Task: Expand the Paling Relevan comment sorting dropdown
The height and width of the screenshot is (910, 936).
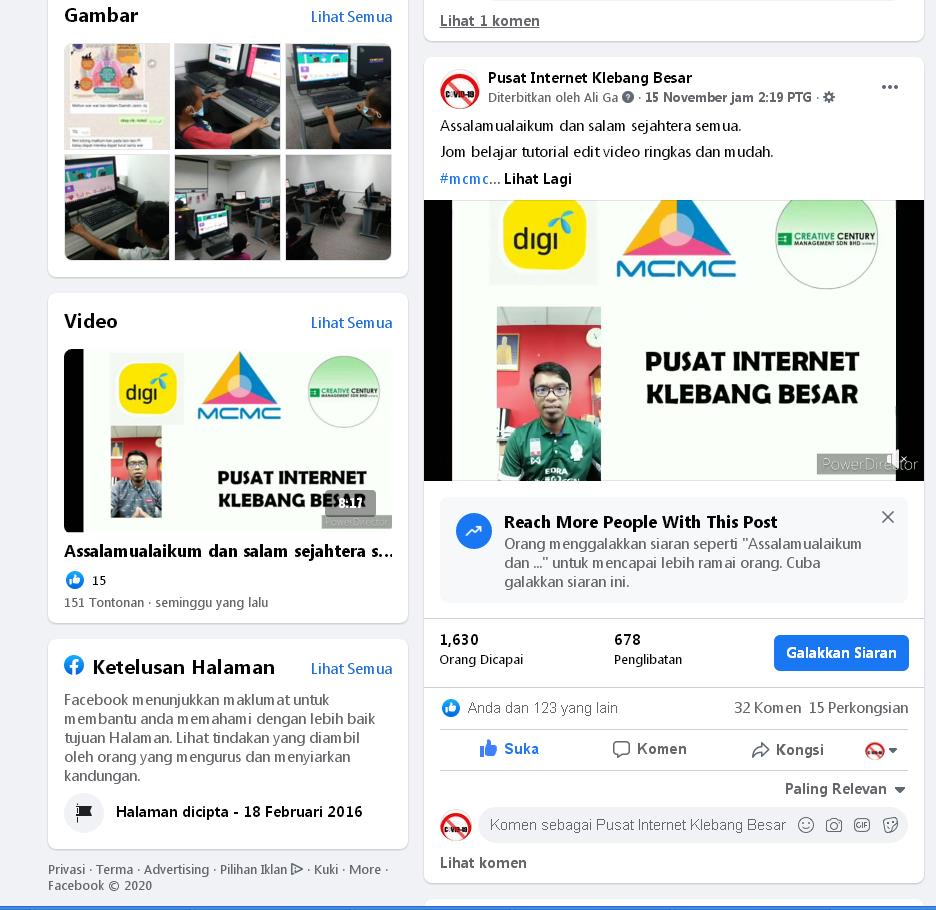Action: point(845,789)
